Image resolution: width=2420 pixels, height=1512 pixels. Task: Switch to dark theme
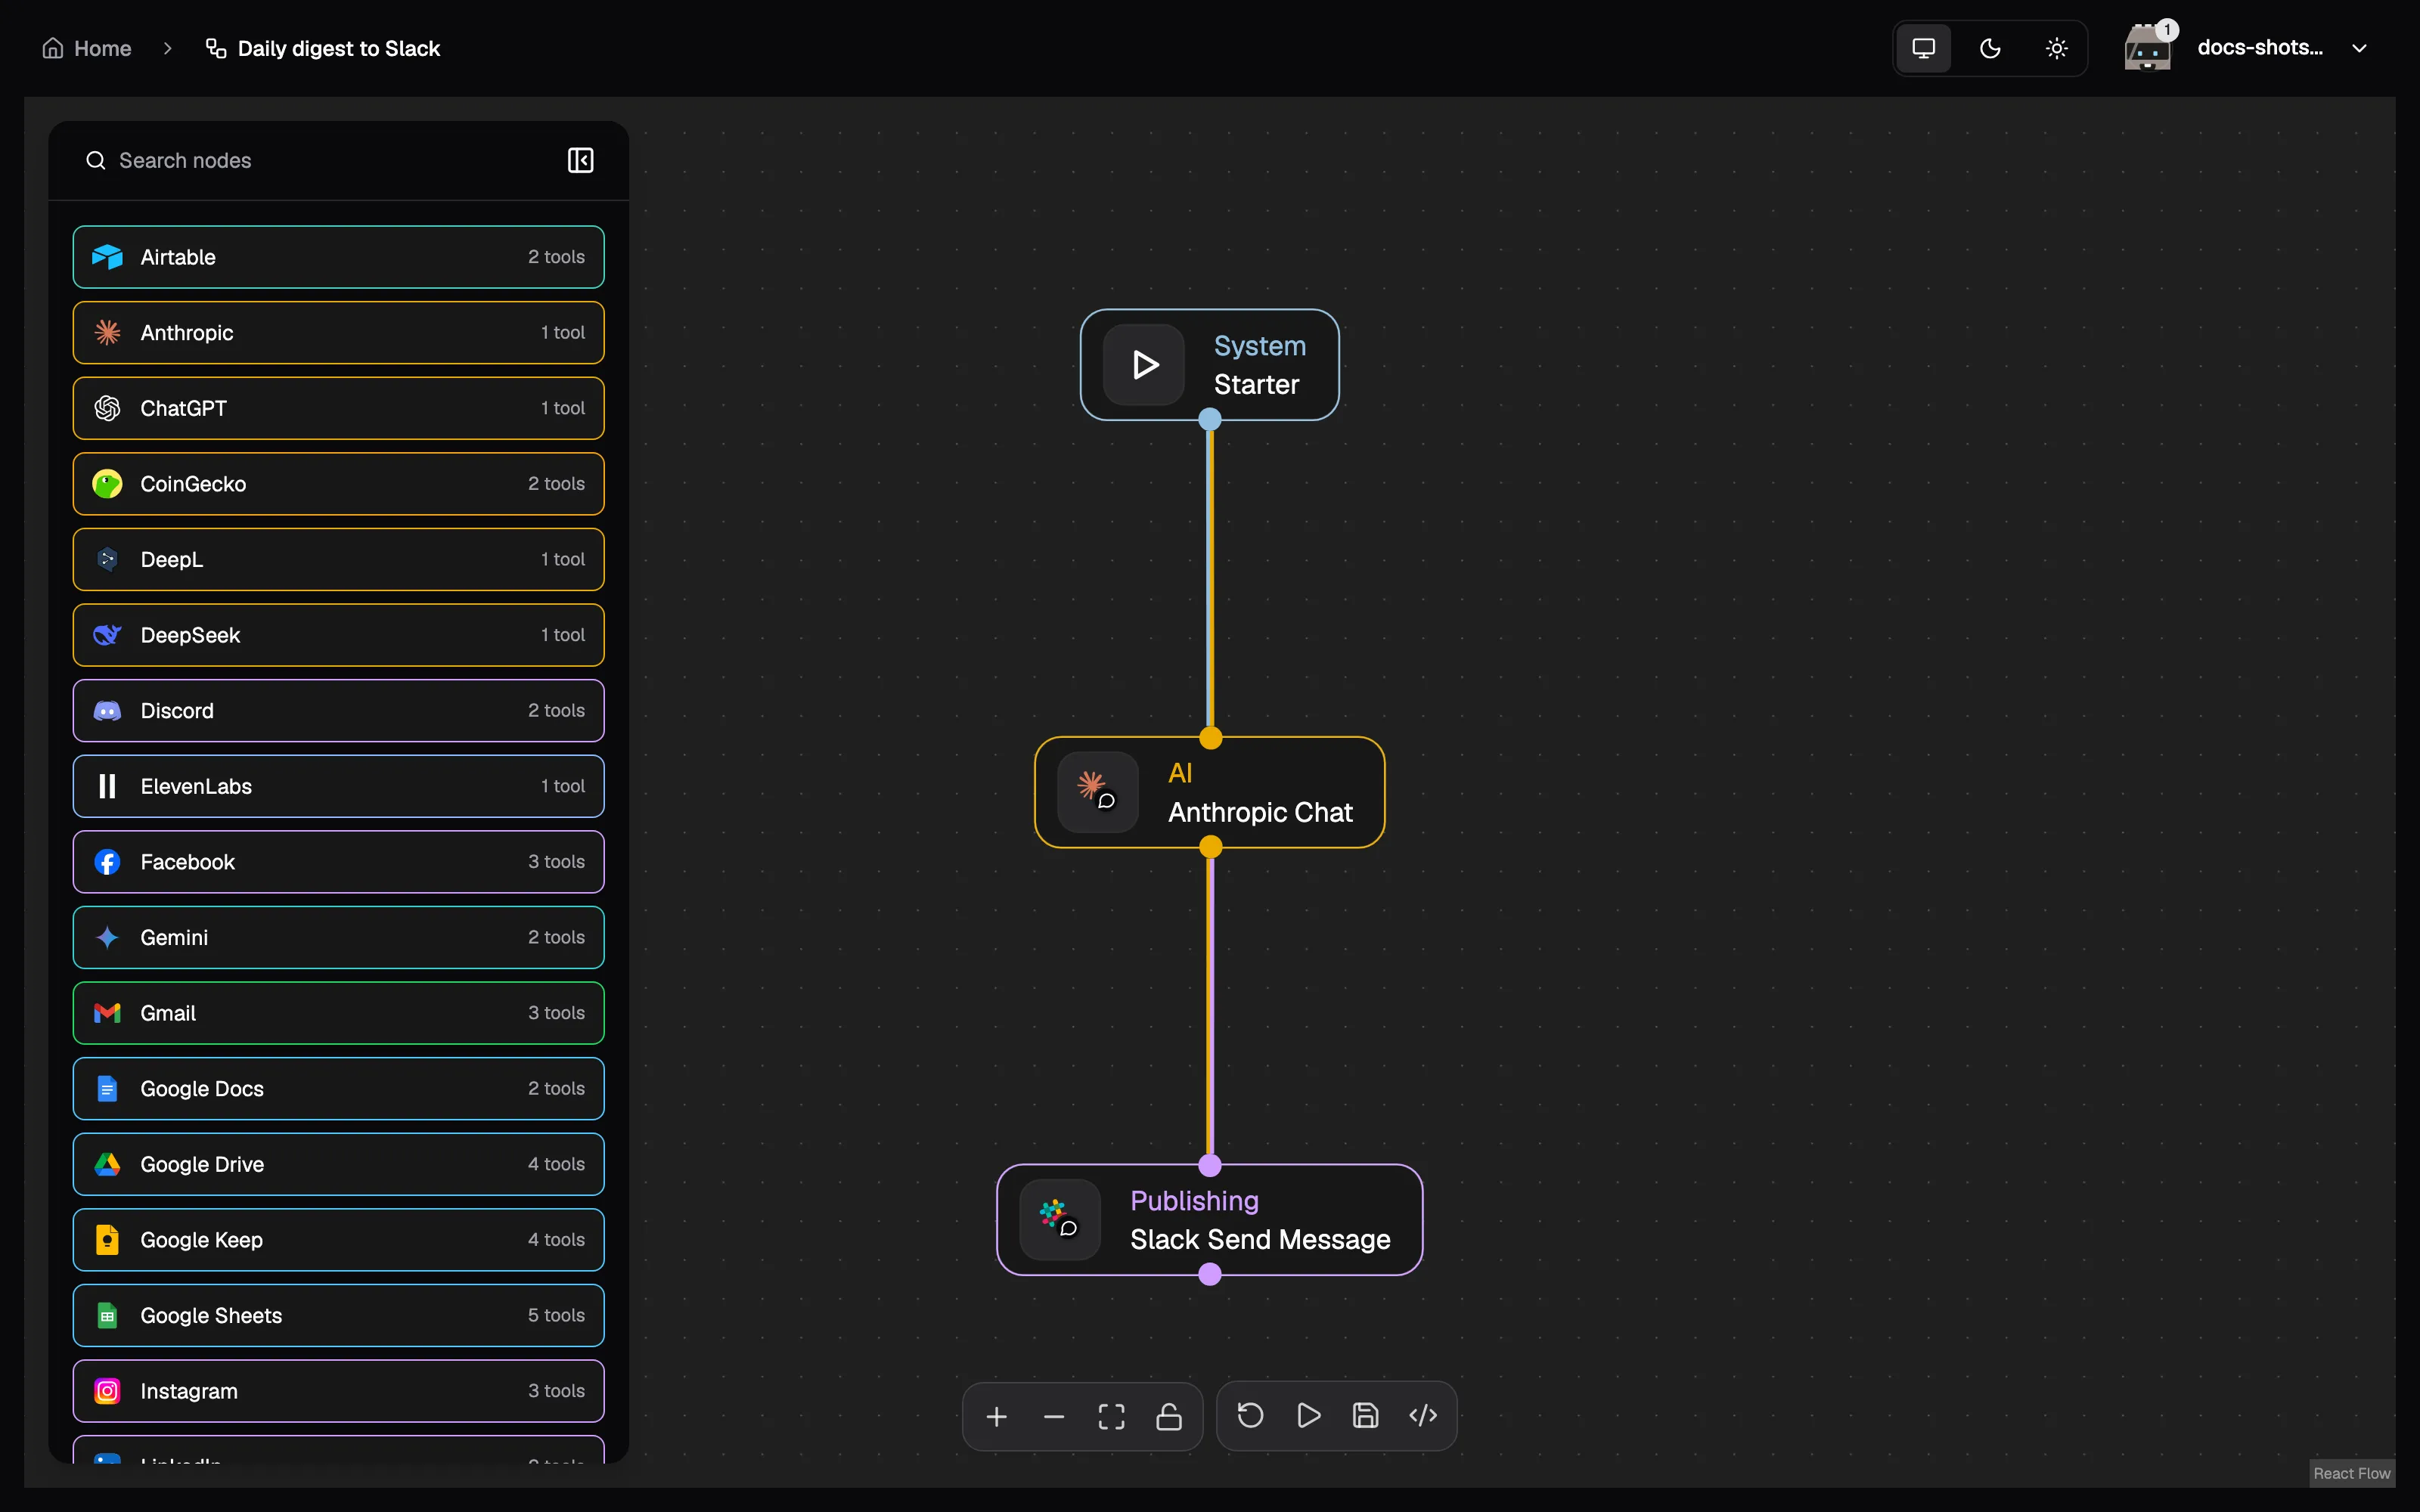(1990, 48)
